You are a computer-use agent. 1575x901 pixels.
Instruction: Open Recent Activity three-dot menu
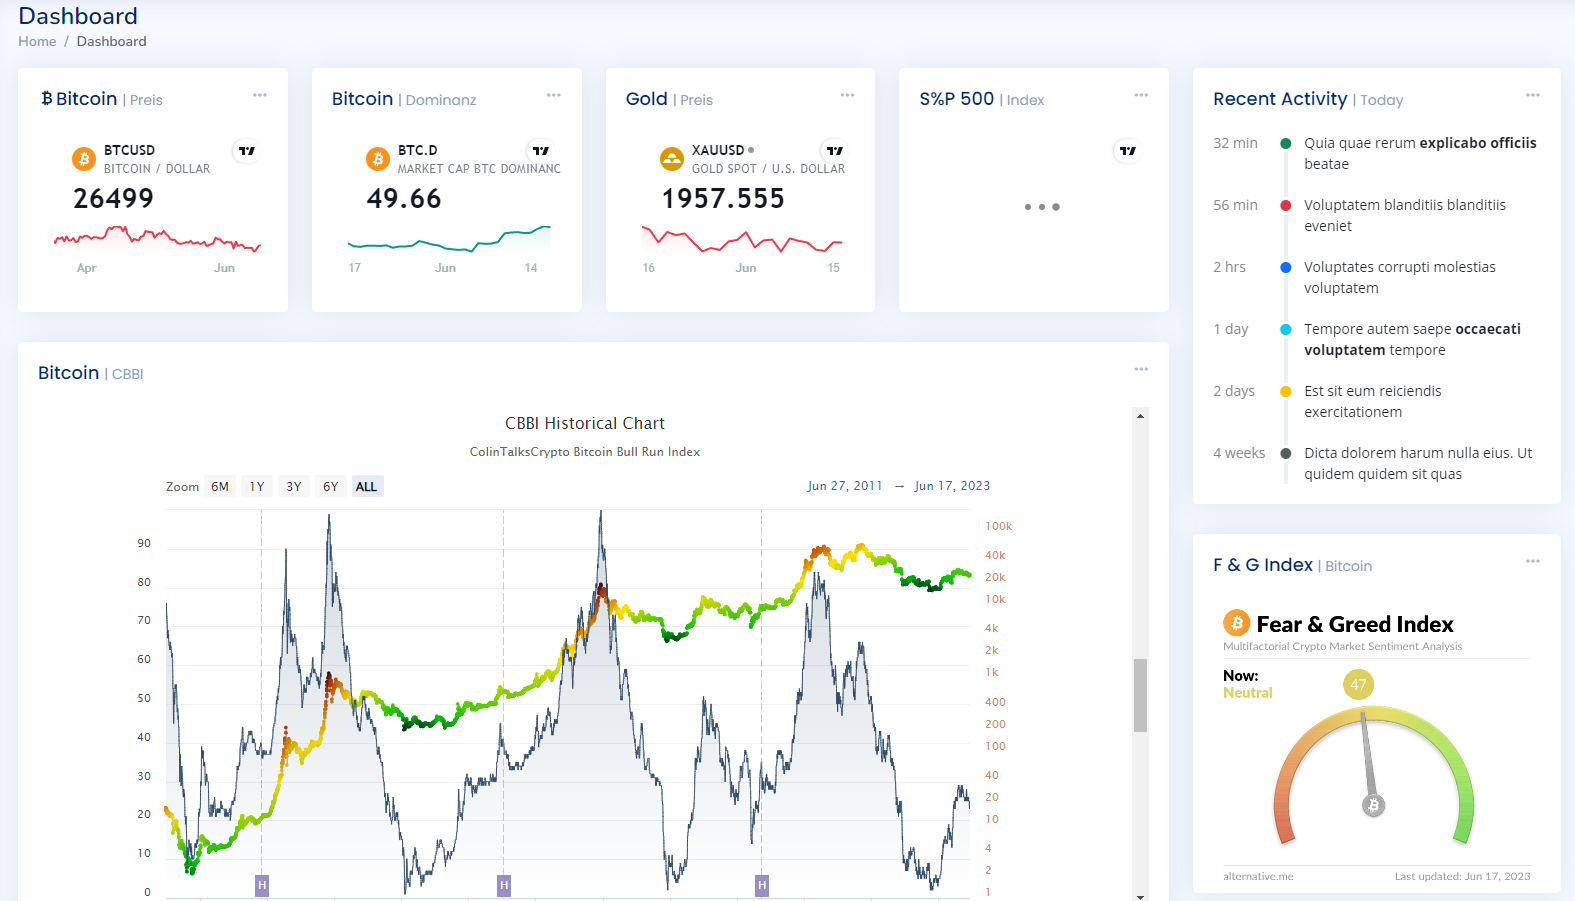pos(1532,96)
